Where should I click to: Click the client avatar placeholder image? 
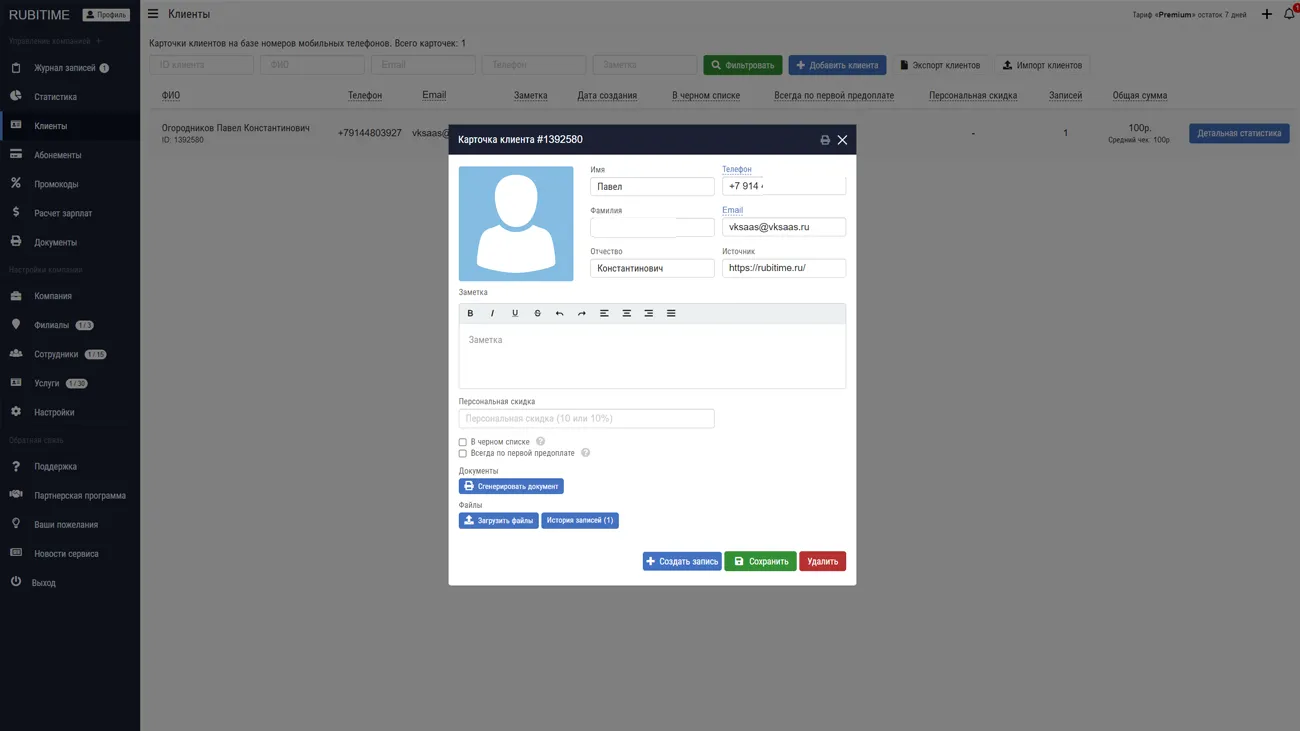[x=516, y=224]
